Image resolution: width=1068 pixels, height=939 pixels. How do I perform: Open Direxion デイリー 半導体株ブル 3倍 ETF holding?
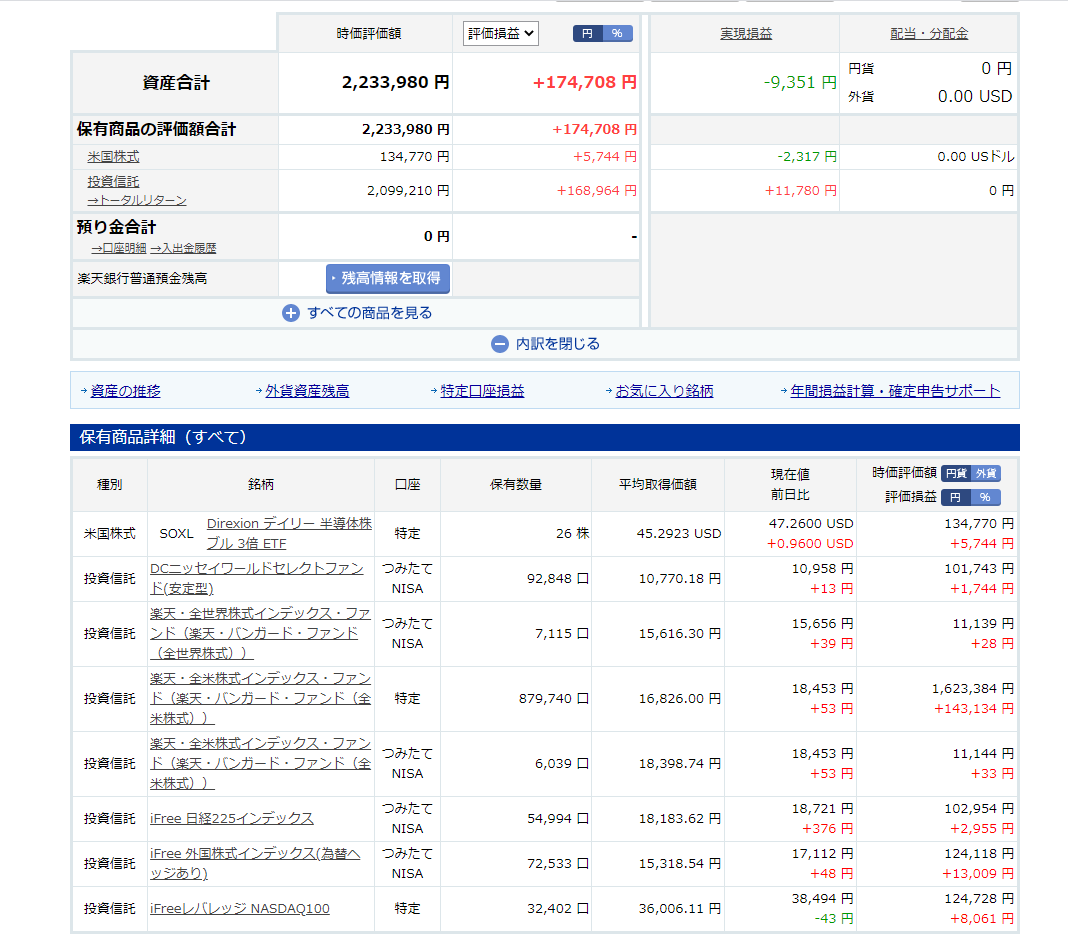(x=289, y=533)
